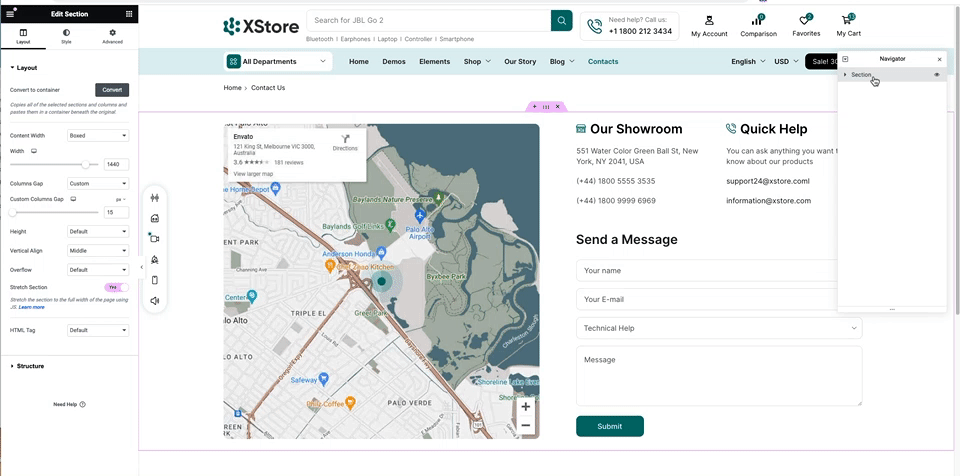This screenshot has width=960, height=476.
Task: Toggle Section visibility eye in Navigator
Action: coord(937,75)
